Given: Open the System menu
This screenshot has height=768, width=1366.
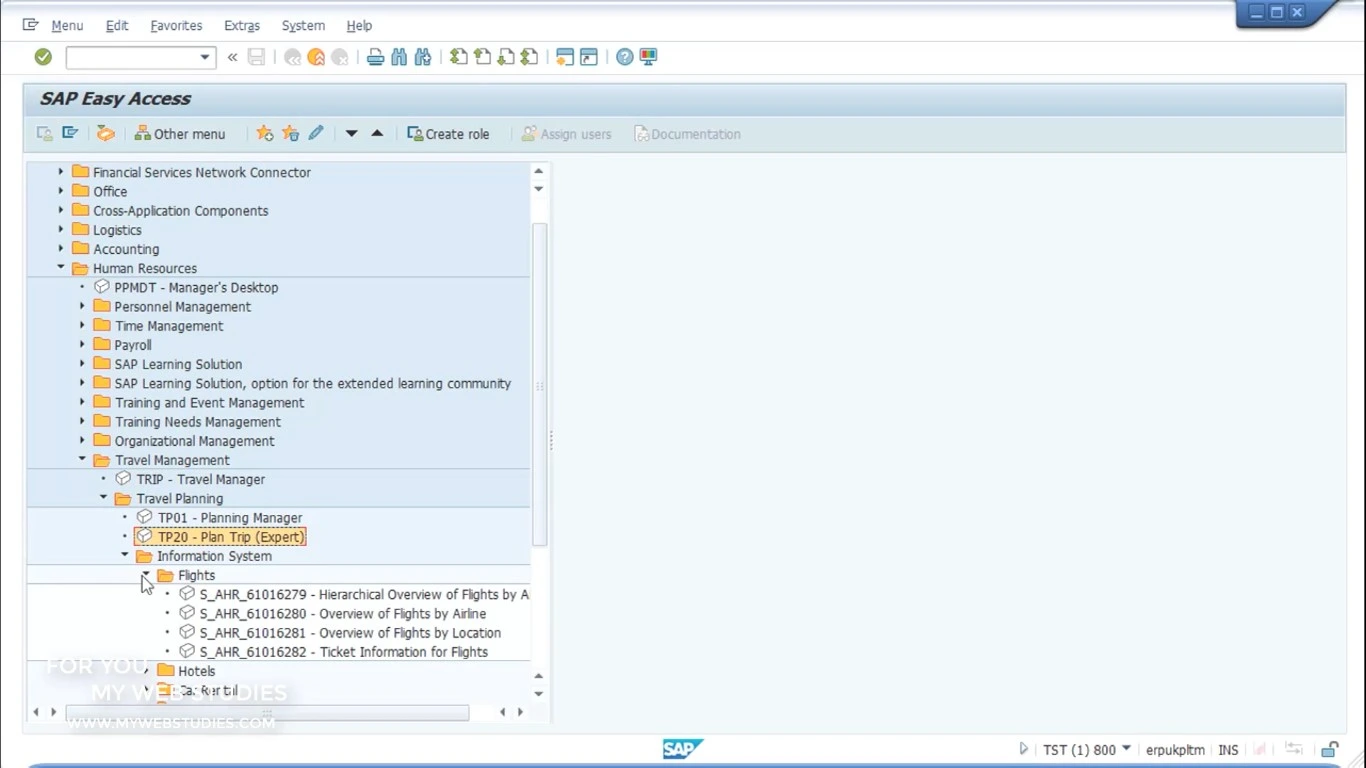Looking at the screenshot, I should point(303,26).
